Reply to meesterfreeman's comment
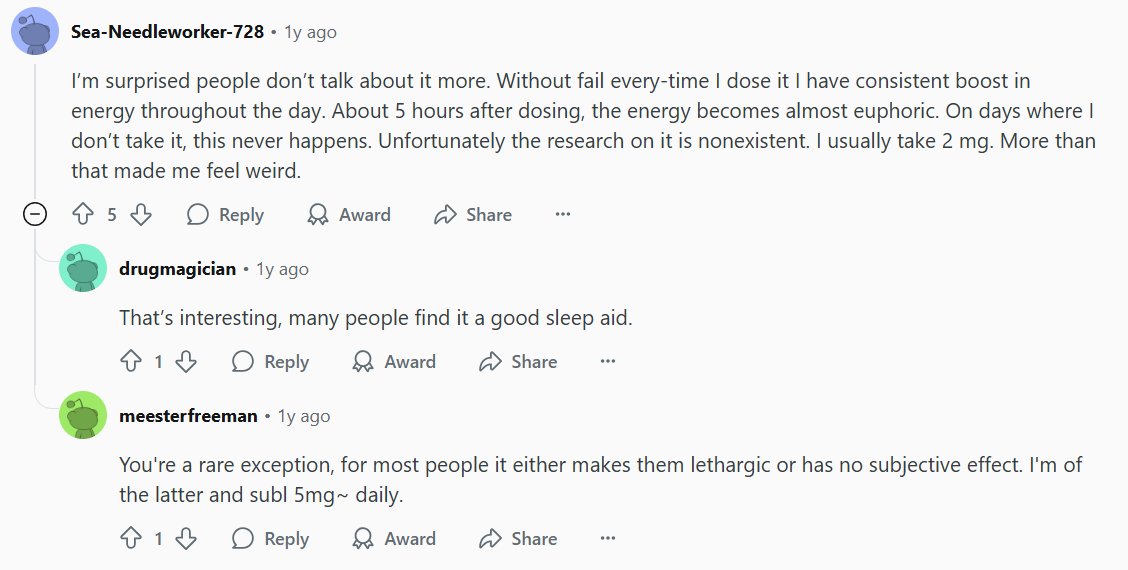 (x=270, y=538)
